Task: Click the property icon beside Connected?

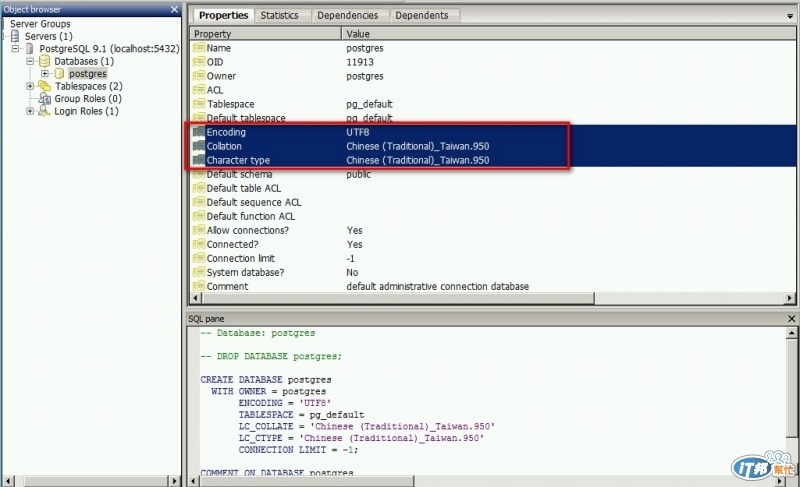Action: (x=198, y=244)
